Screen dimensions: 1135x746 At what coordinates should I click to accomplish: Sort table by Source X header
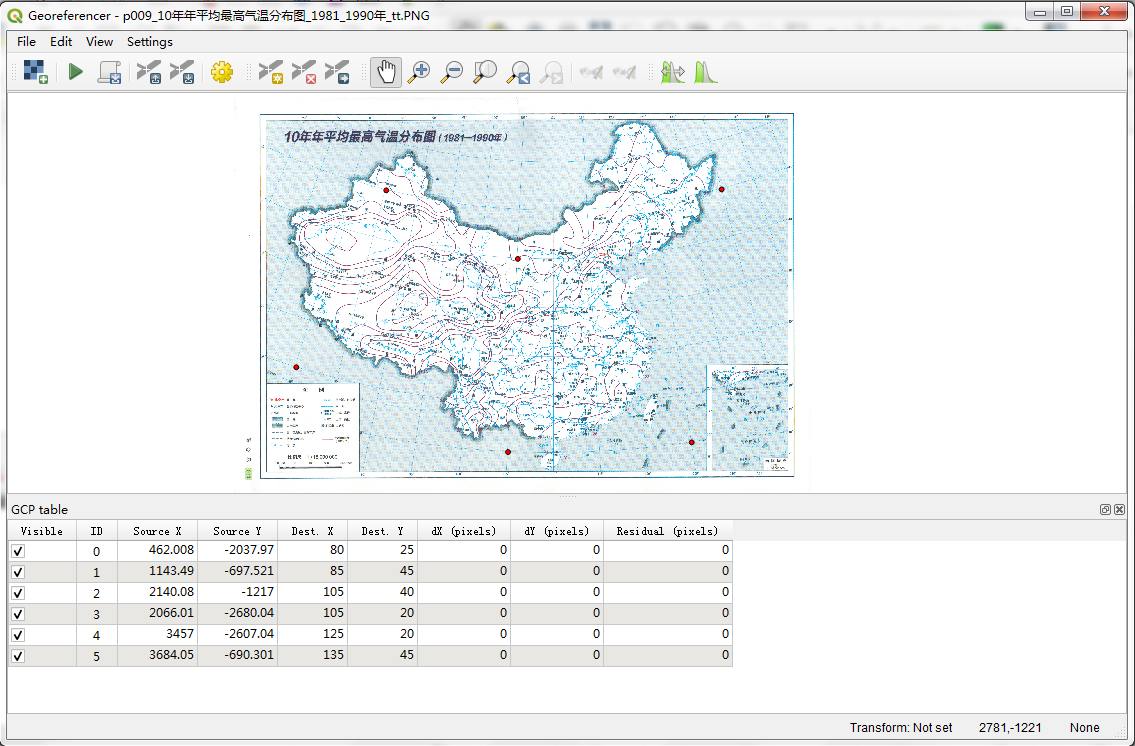[157, 531]
